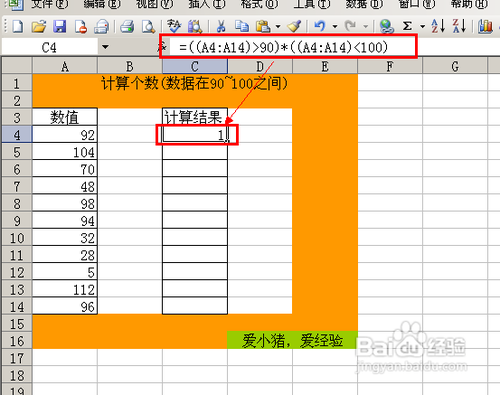Click the mail envelope document icon beside Permission
500x395 pixels.
[x=101, y=26]
